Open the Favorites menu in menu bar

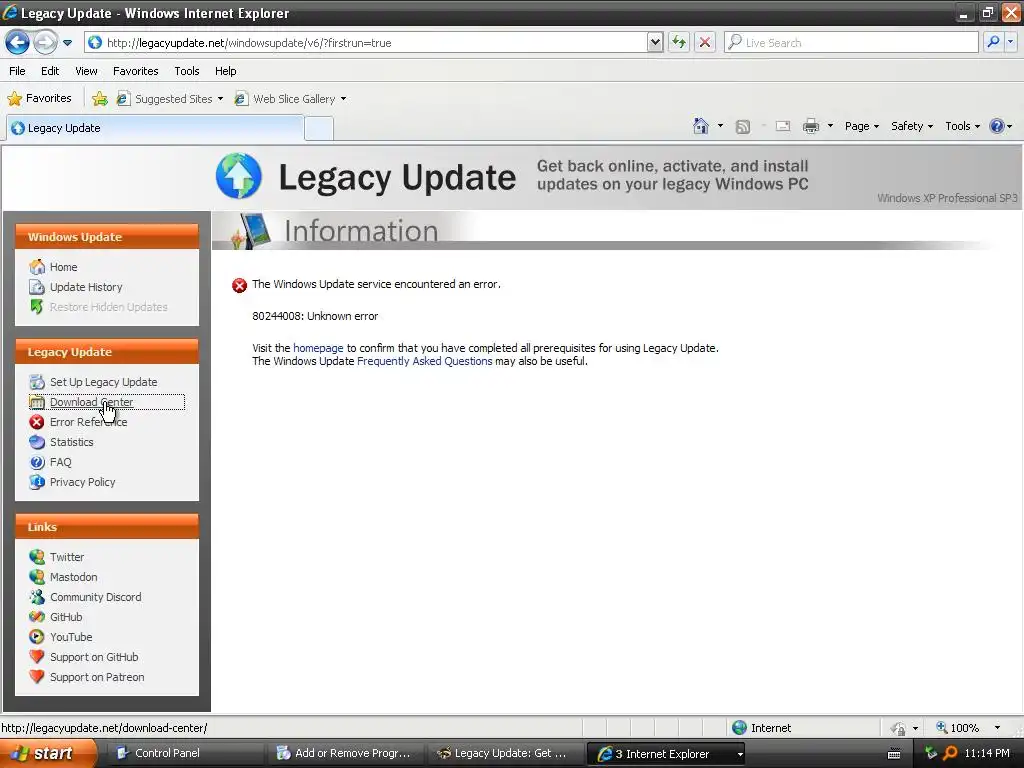[x=135, y=71]
